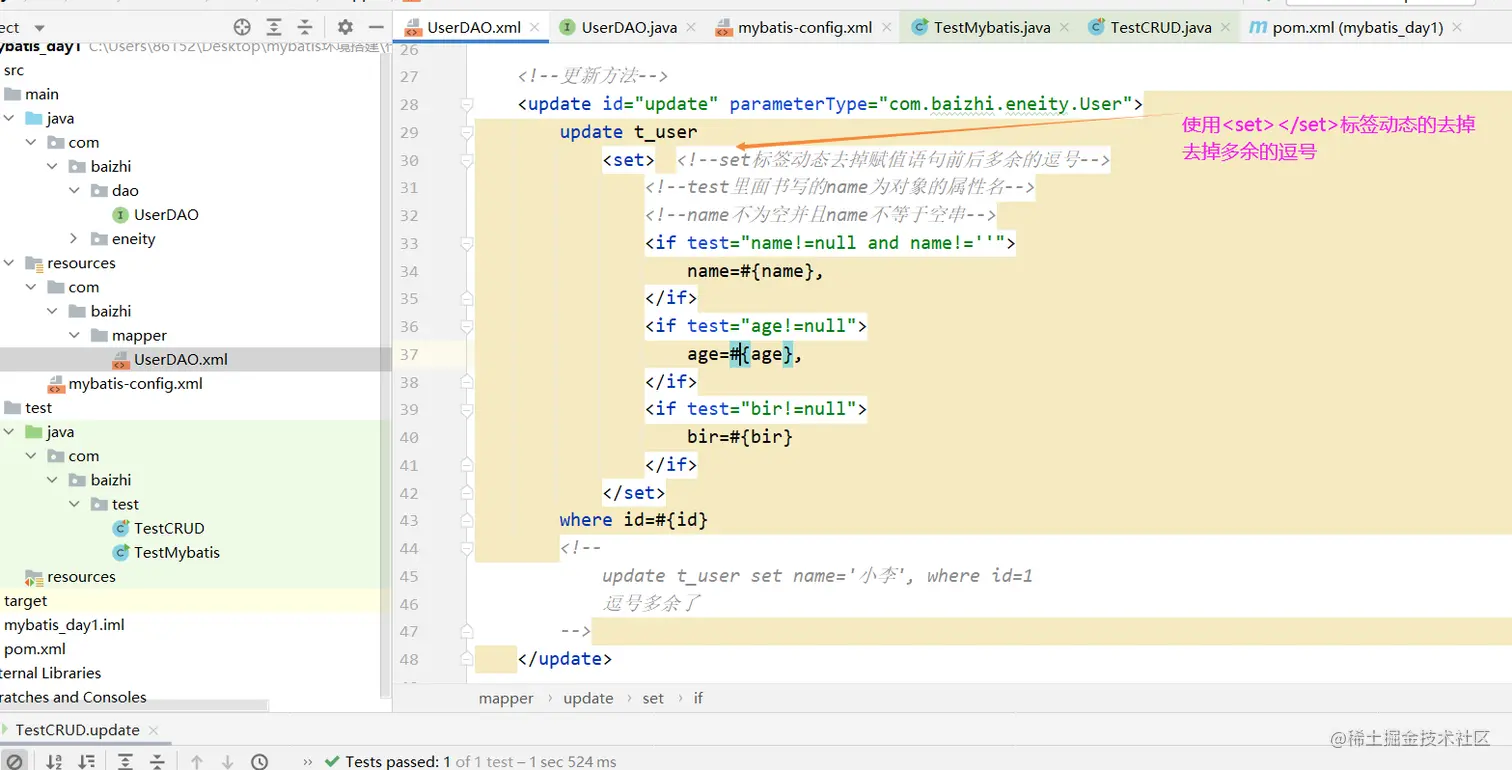
Task: Fold the set tag at line 30
Action: coord(466,160)
